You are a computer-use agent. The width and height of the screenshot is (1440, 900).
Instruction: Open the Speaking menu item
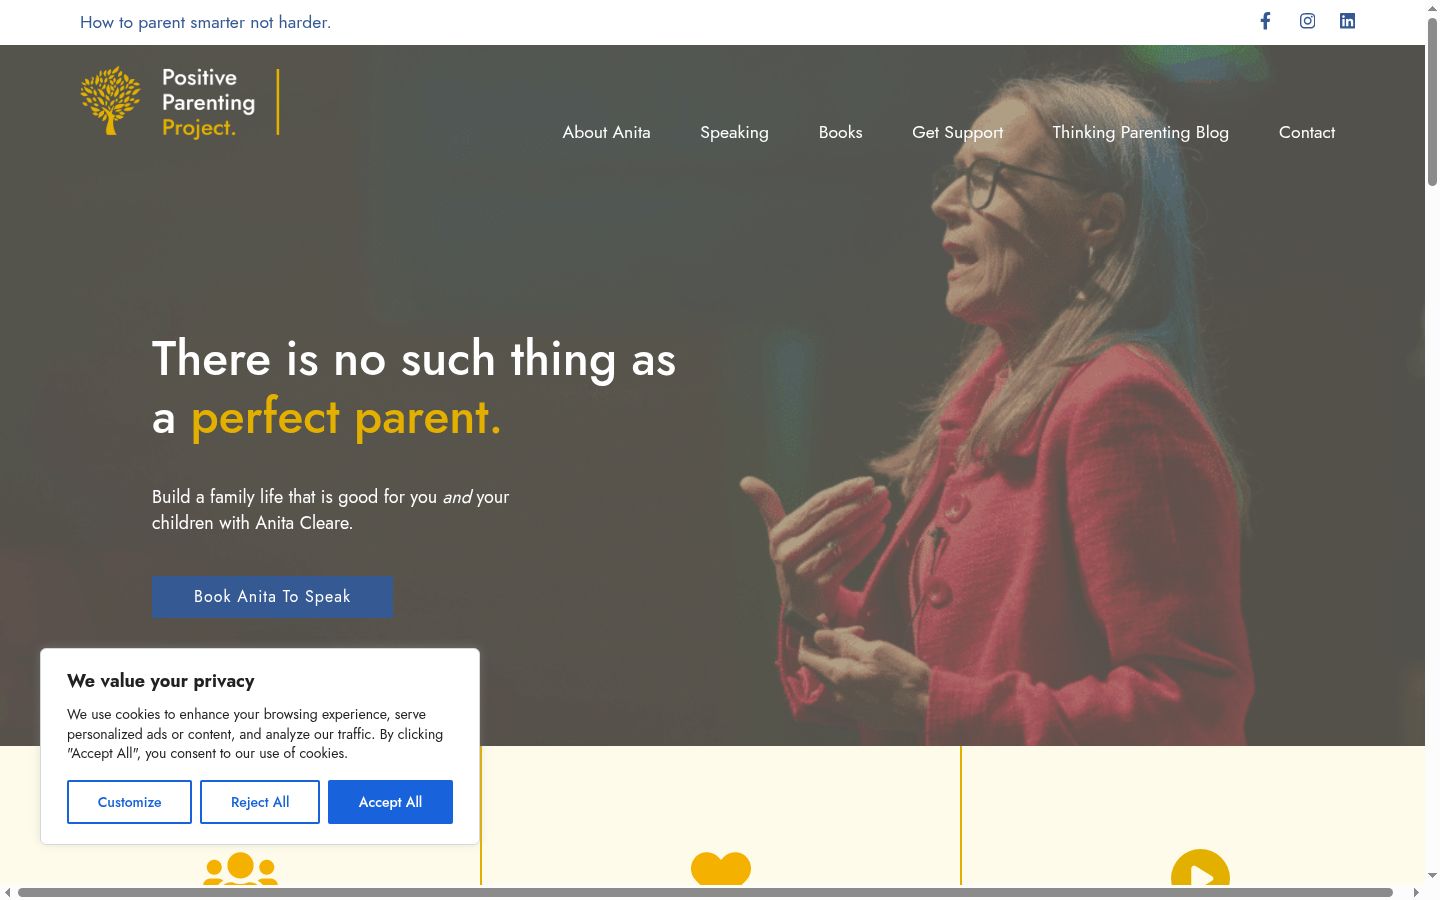point(734,132)
